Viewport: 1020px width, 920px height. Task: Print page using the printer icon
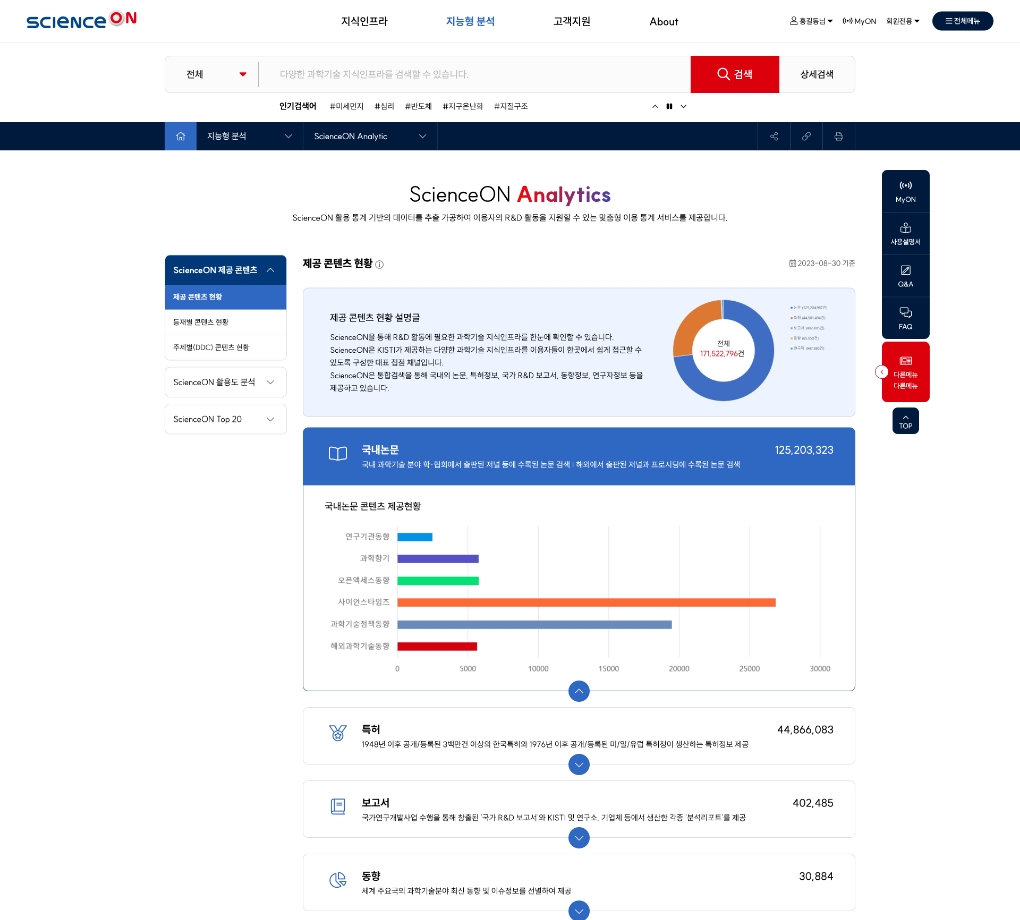[x=839, y=136]
